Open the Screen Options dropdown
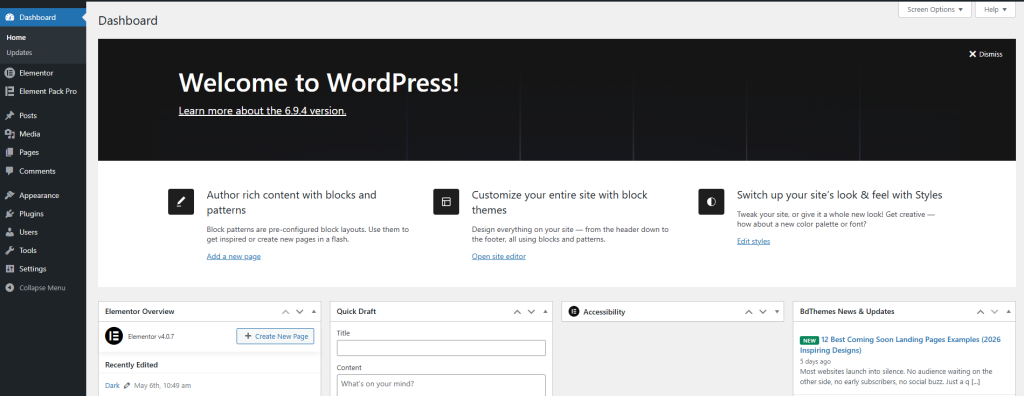 [x=935, y=10]
